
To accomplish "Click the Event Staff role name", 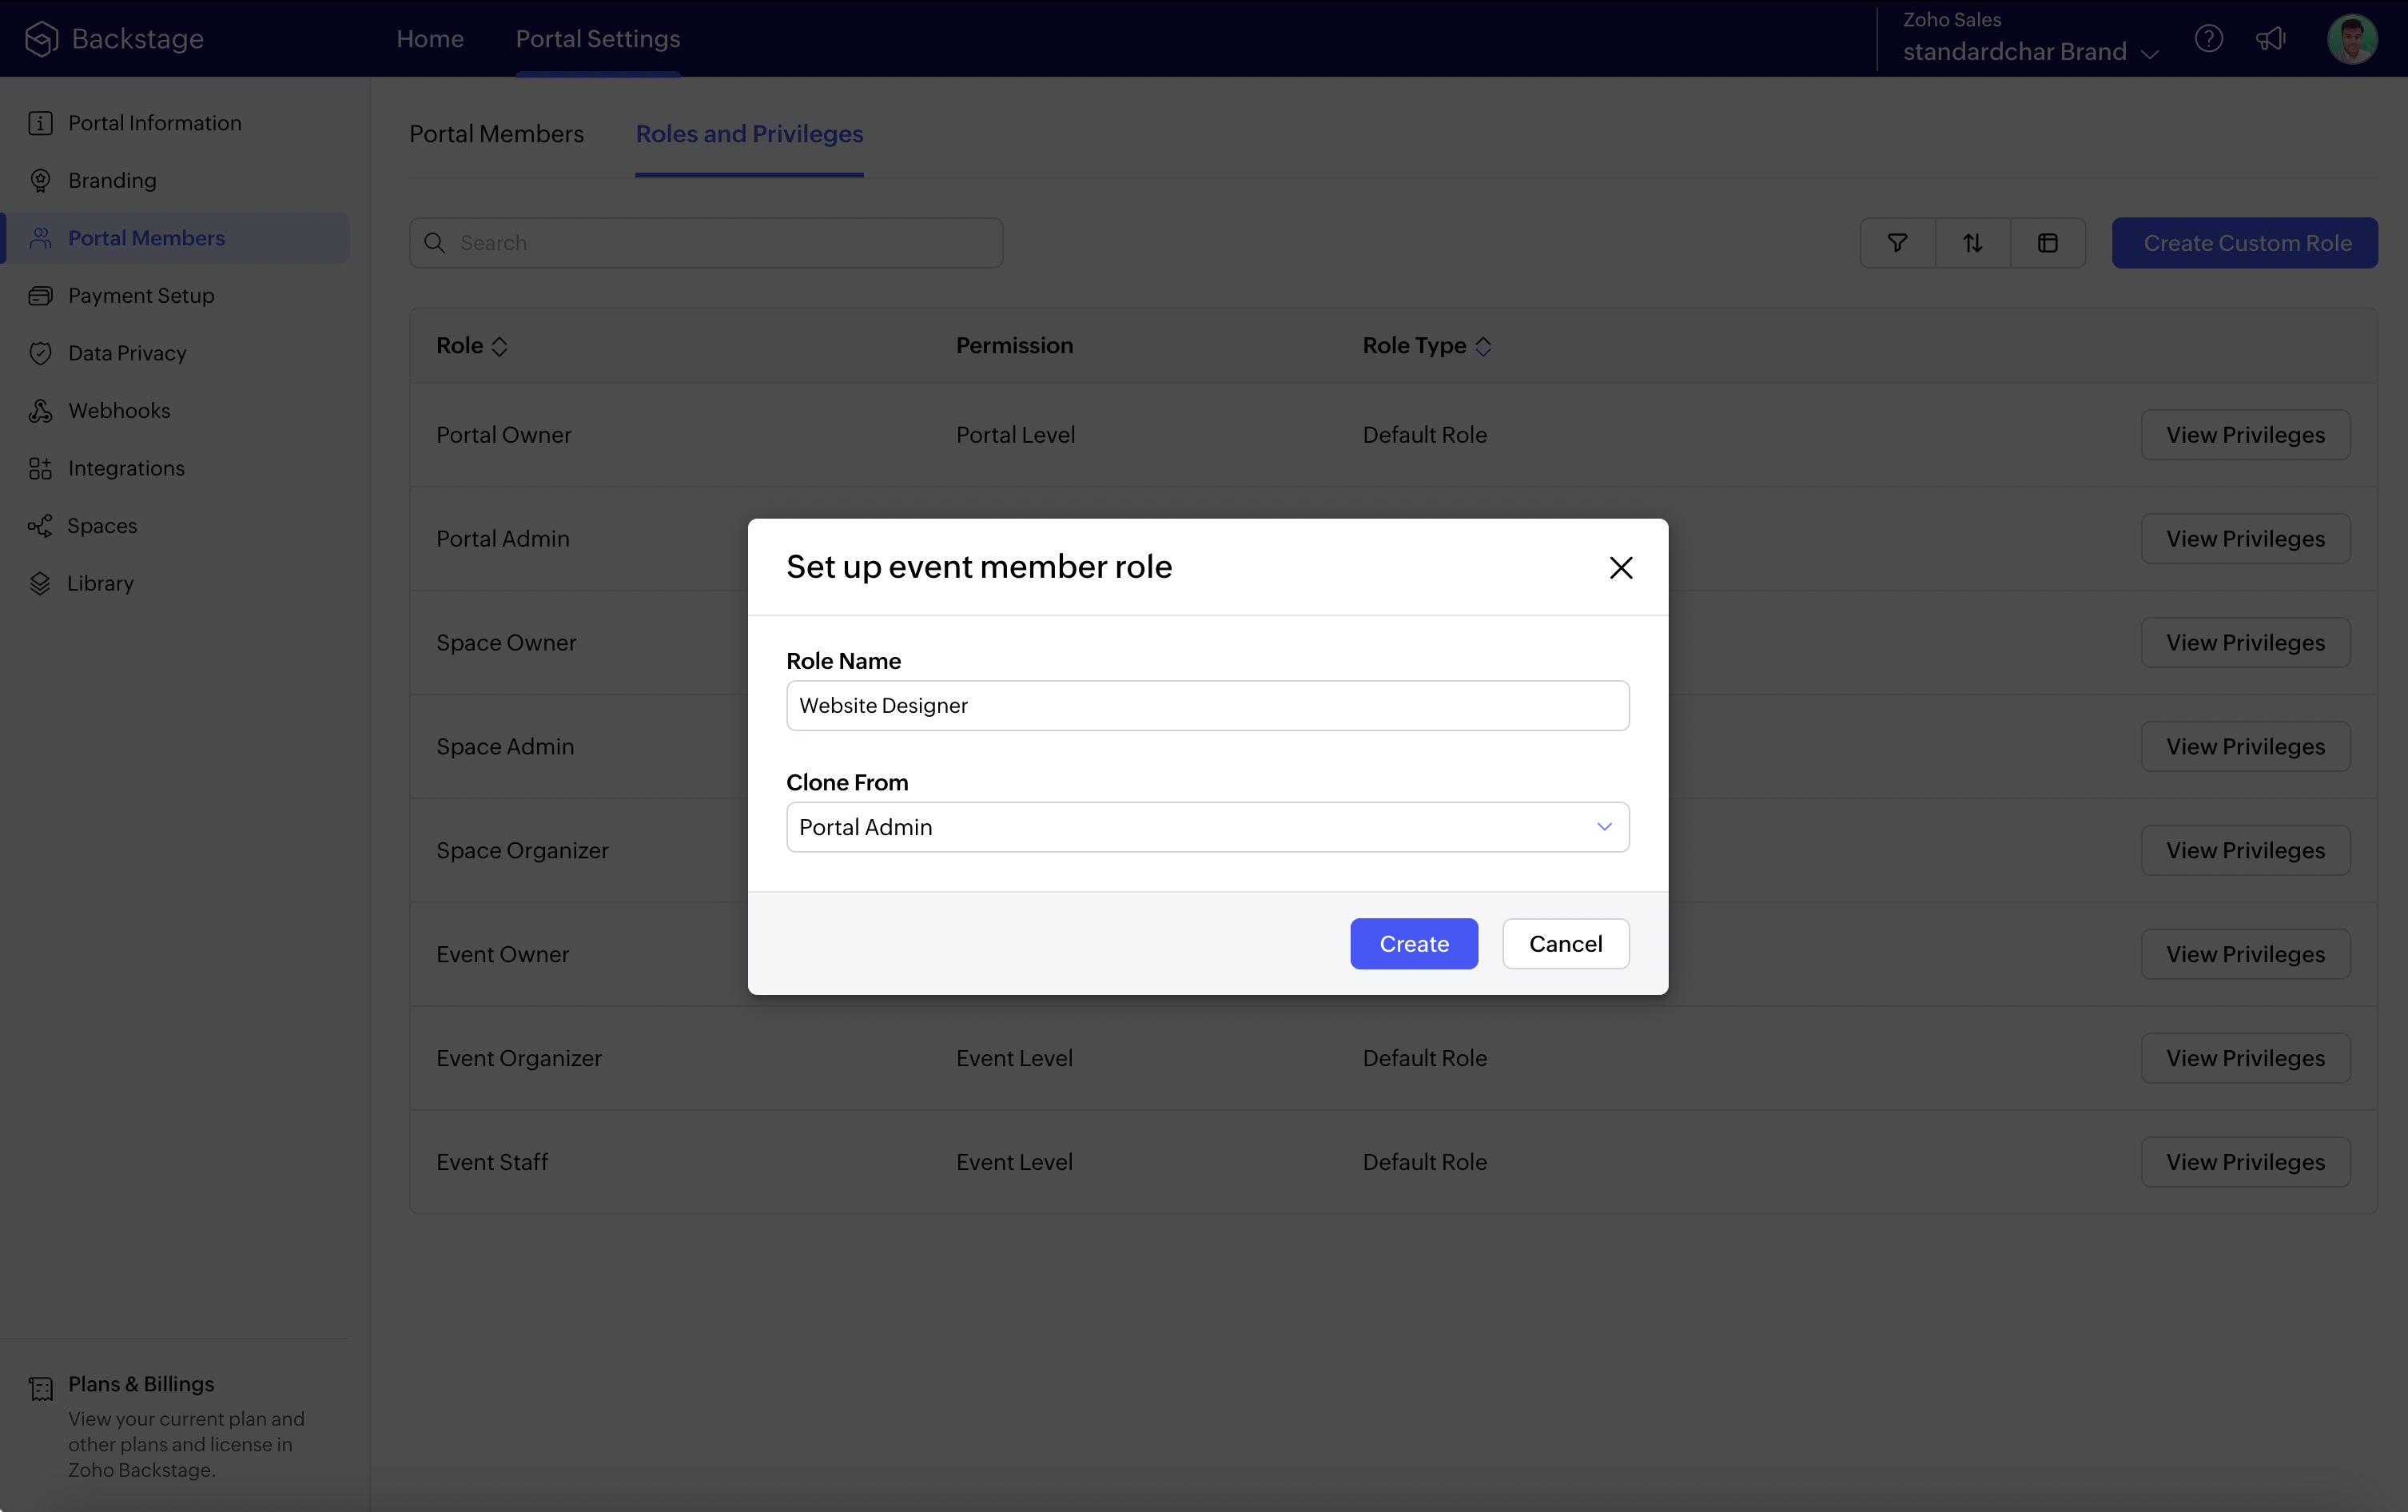I will 492,1162.
